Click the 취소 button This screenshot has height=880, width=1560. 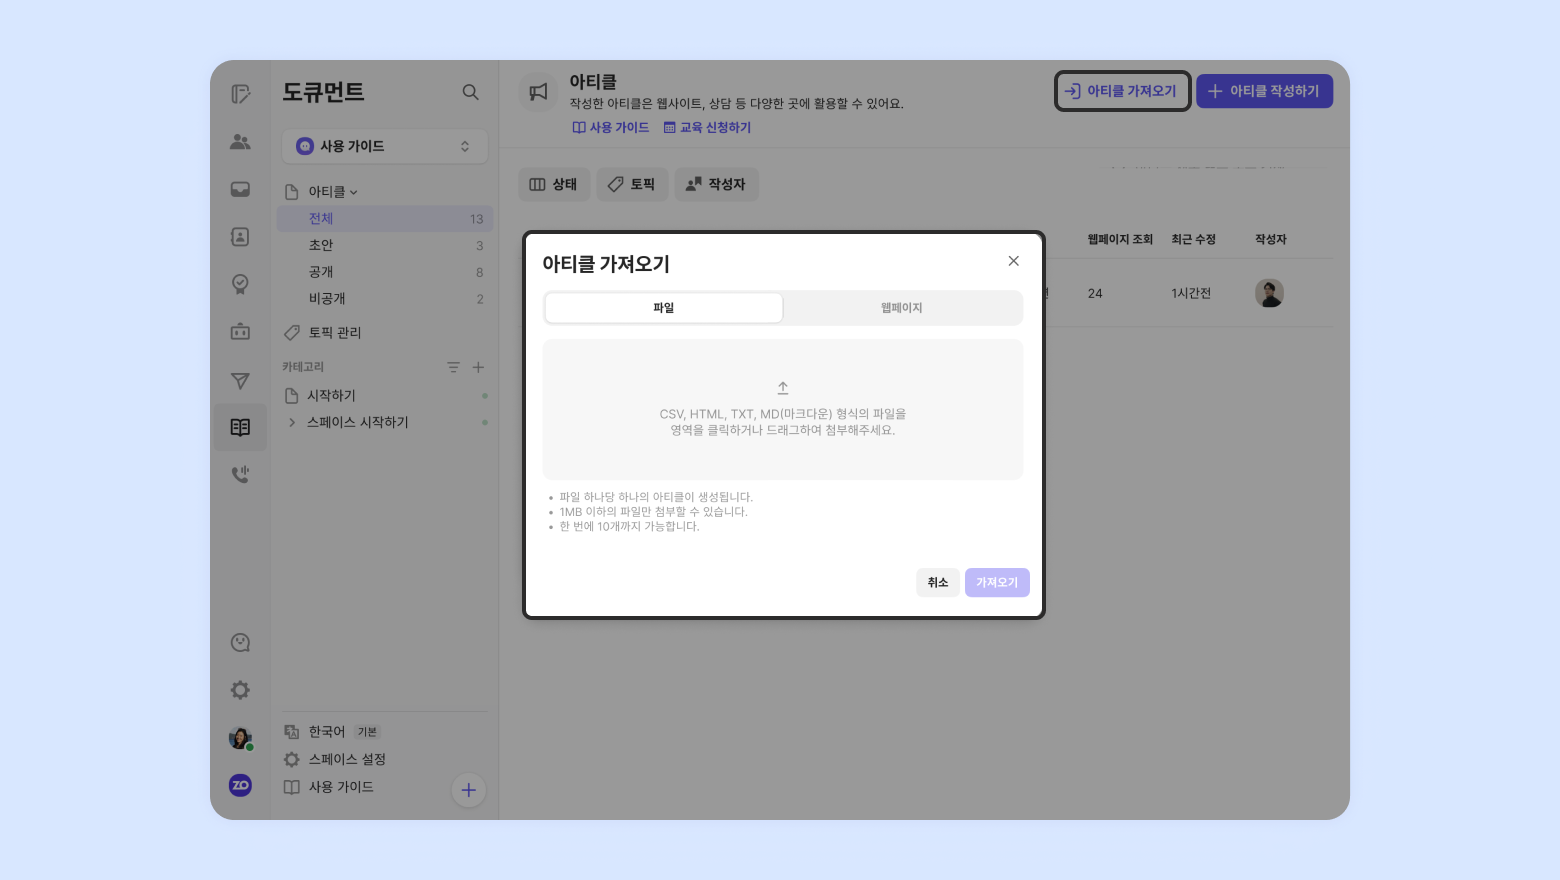(x=938, y=582)
